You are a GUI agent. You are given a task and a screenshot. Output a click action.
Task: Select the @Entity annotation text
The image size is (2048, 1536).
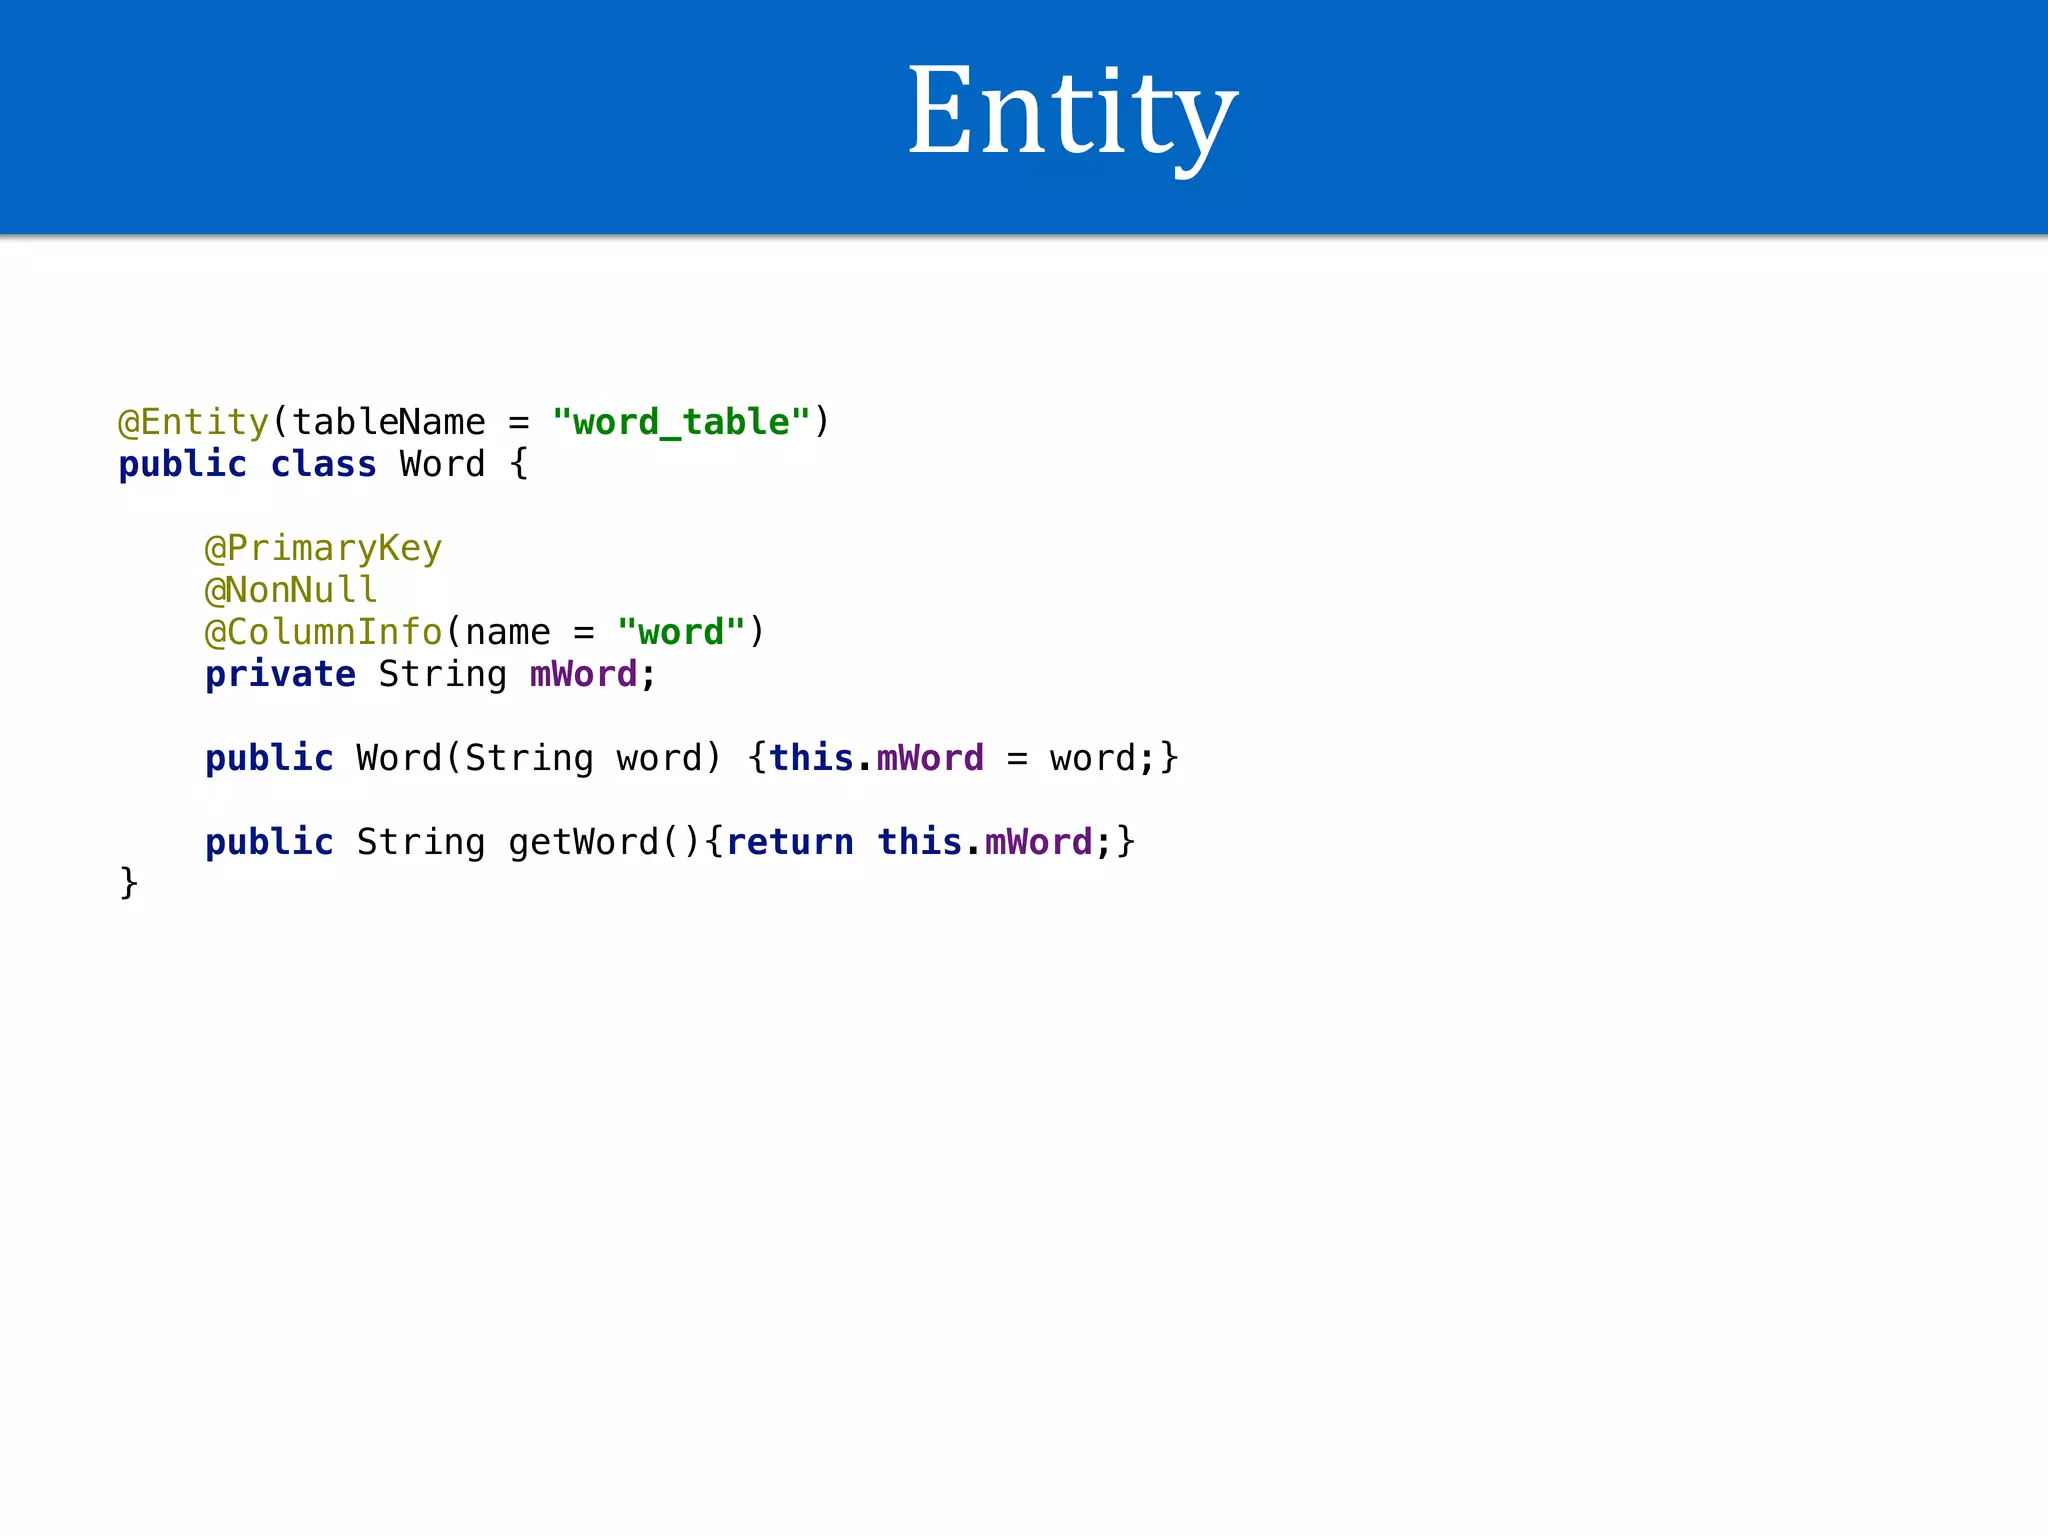tap(194, 422)
